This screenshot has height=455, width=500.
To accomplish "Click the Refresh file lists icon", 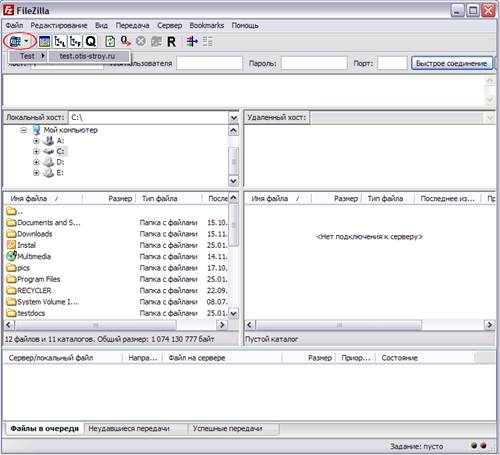I will point(110,42).
